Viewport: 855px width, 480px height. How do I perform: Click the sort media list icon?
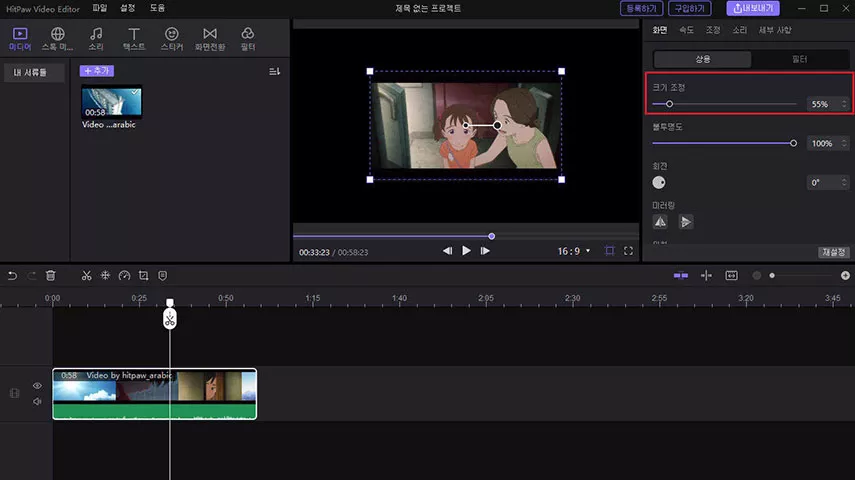point(274,71)
